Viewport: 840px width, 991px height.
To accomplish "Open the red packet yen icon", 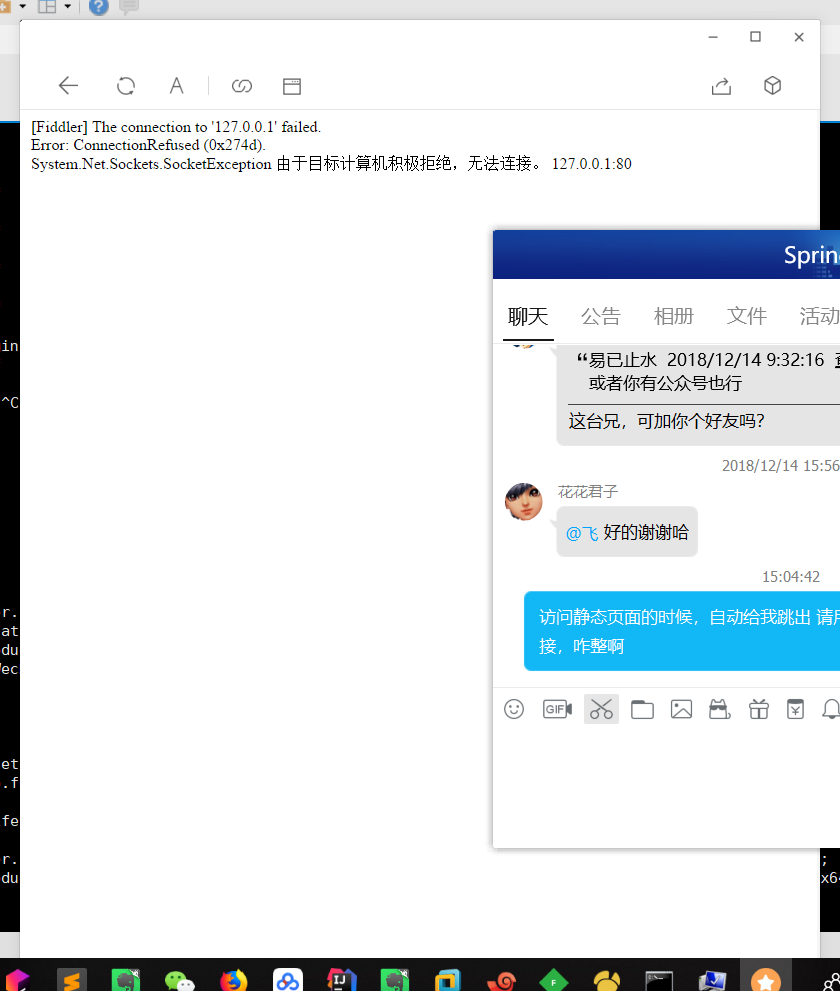I will tap(795, 709).
